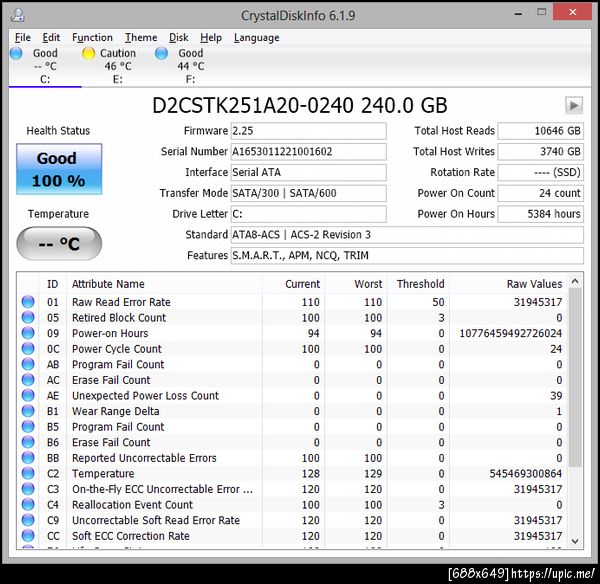Click the status orb for Power Cycle Count
The height and width of the screenshot is (584, 600).
[x=28, y=349]
